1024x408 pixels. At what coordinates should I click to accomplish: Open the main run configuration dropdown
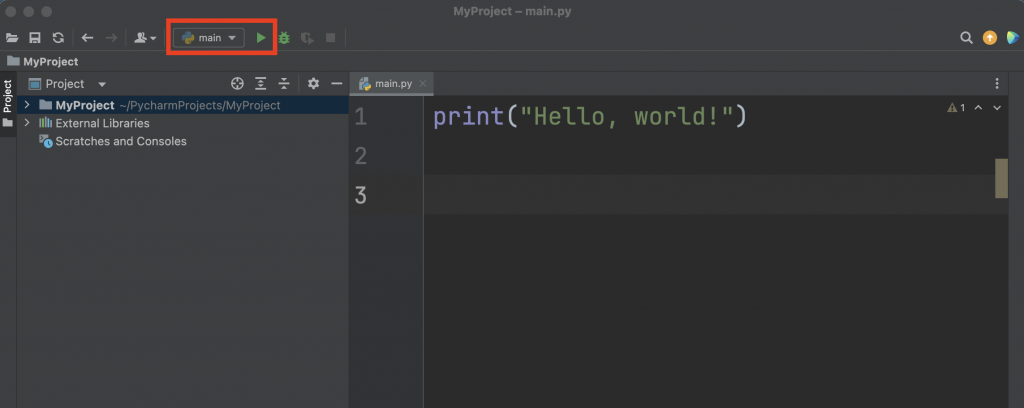[209, 38]
